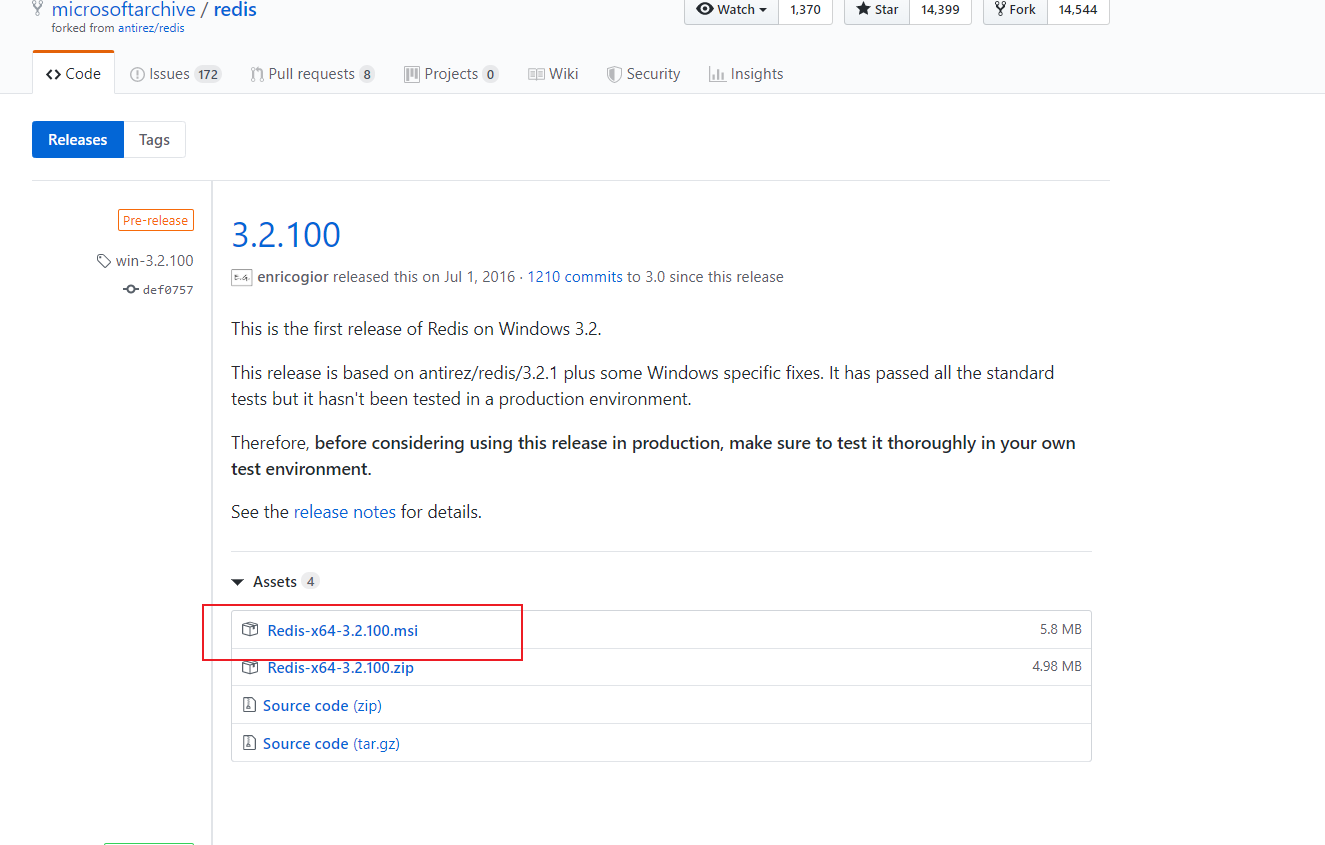Click the book icon on the Wiki tab
Screen dimensions: 1325x845
pyautogui.click(x=536, y=74)
